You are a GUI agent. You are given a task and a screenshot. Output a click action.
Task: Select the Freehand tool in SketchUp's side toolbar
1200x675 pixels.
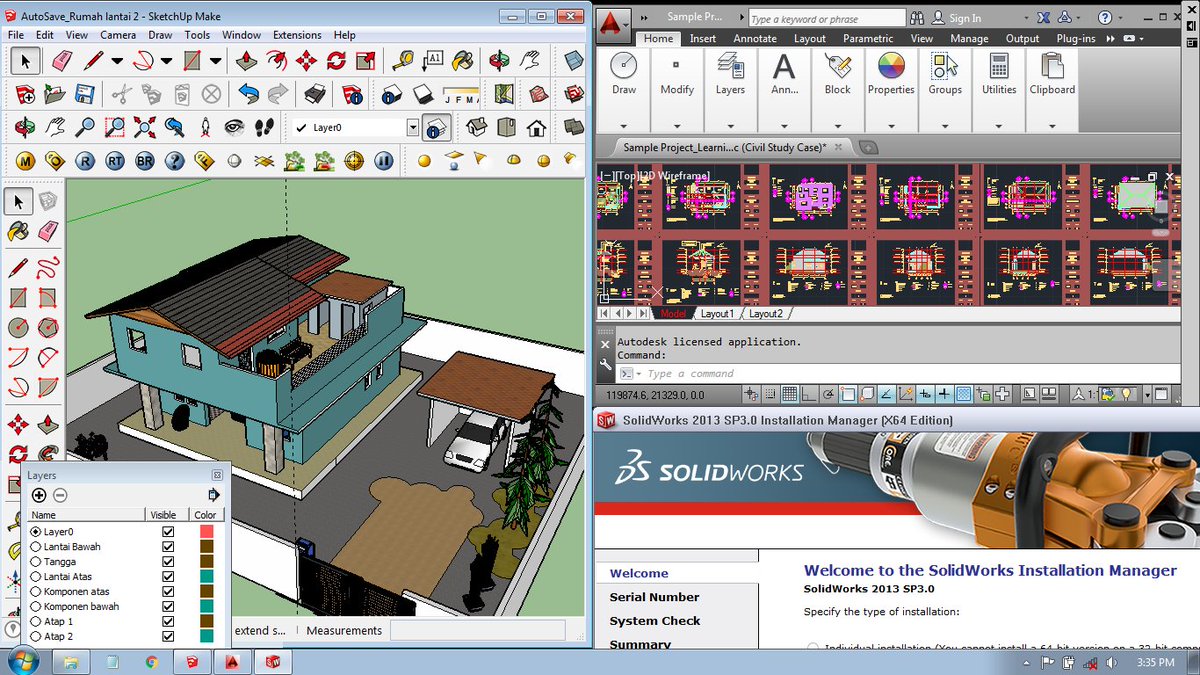(x=47, y=268)
